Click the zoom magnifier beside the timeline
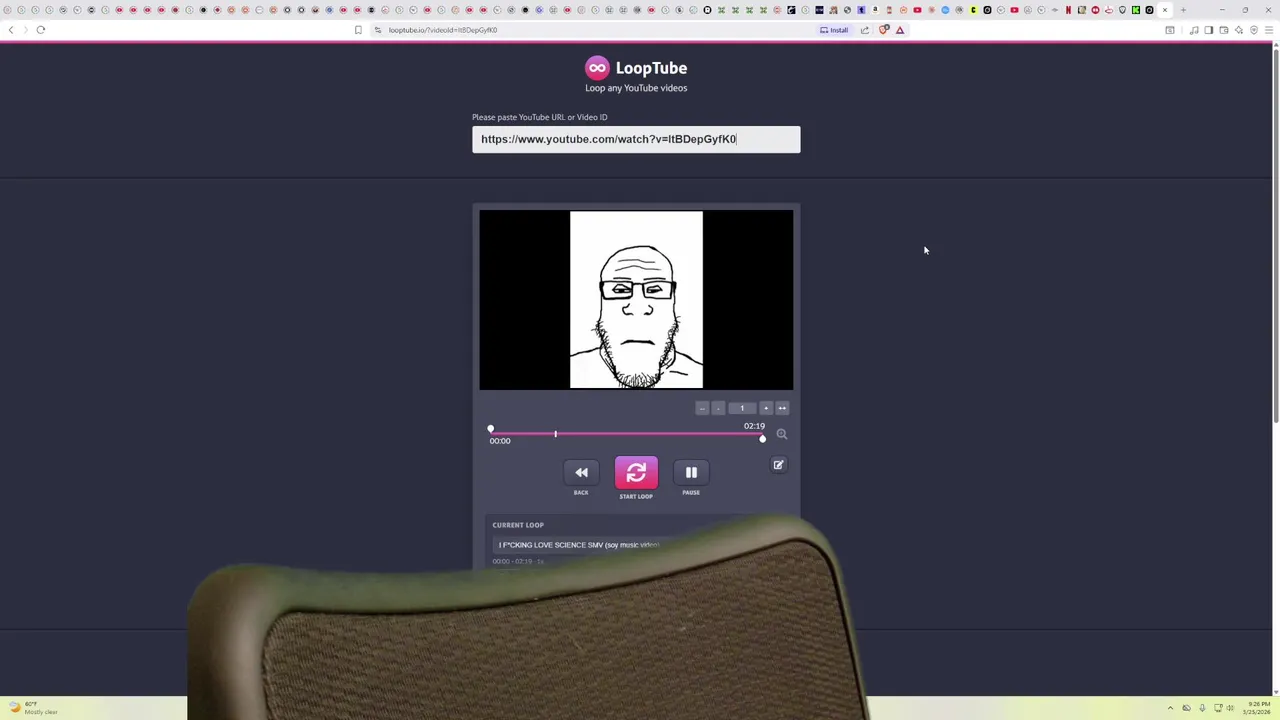1280x720 pixels. pos(782,434)
